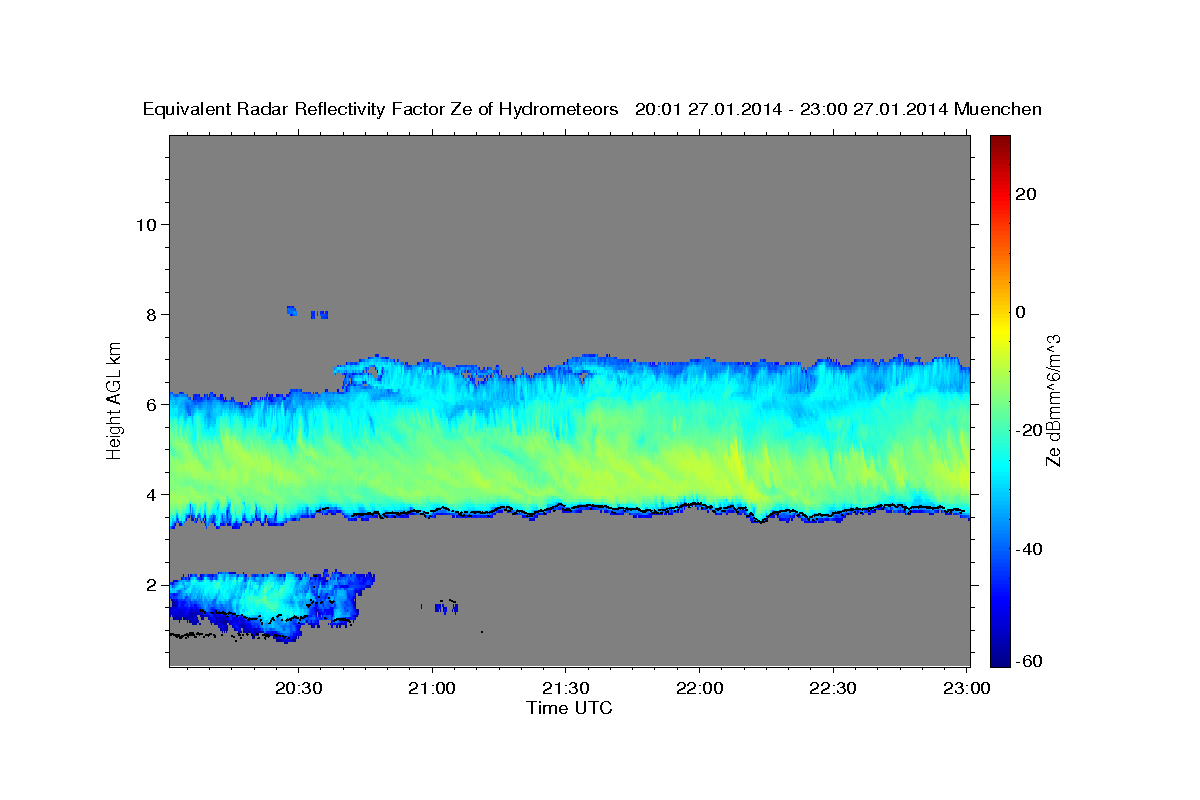Screen dimensions: 1200x800
Task: Click the 21:00 time tick label
Action: tap(433, 688)
